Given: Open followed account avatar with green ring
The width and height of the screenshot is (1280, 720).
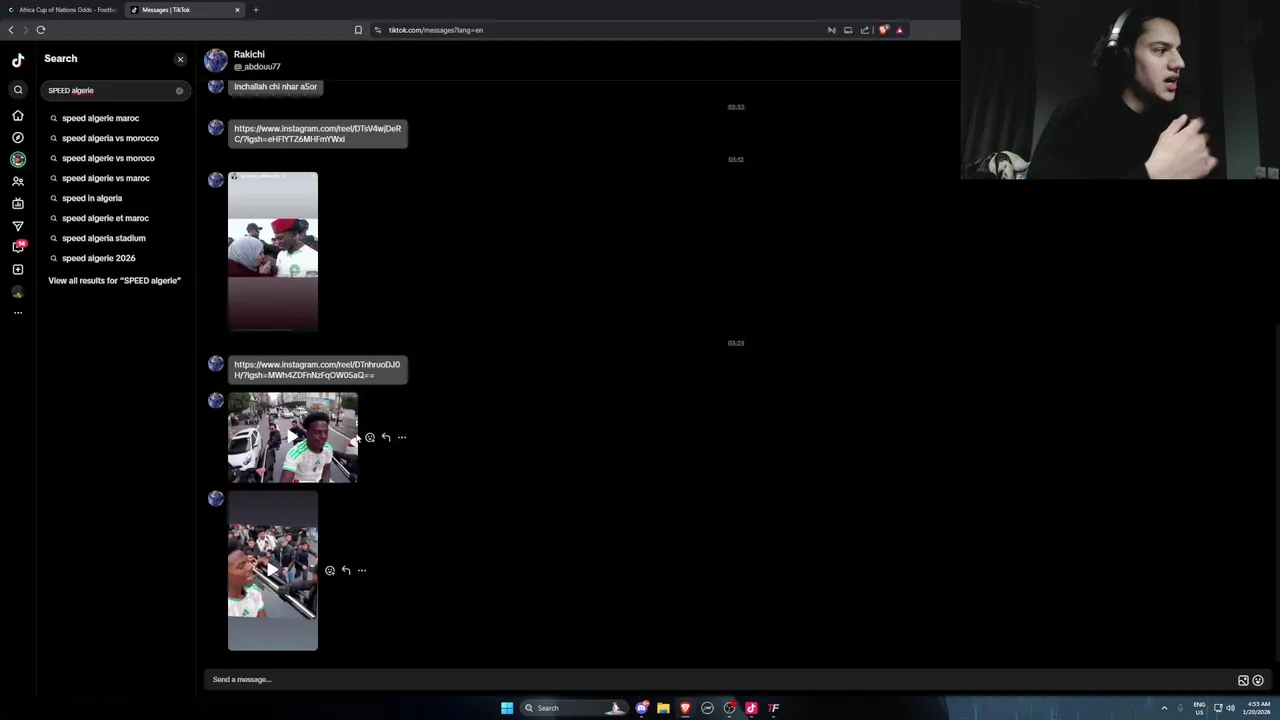Looking at the screenshot, I should point(18,159).
